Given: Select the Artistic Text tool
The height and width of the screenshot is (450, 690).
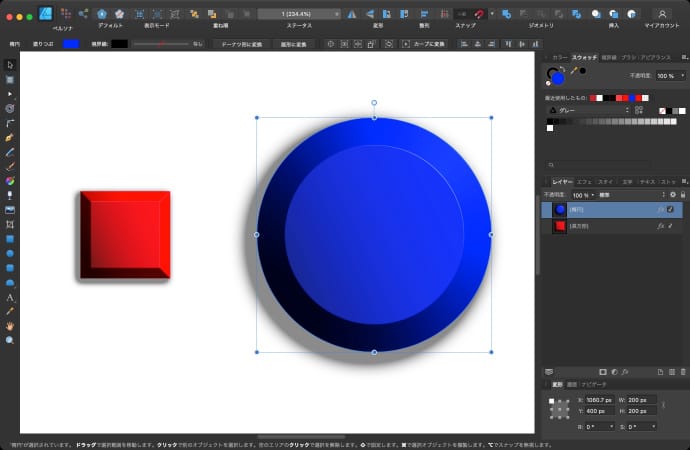Looking at the screenshot, I should [x=10, y=297].
